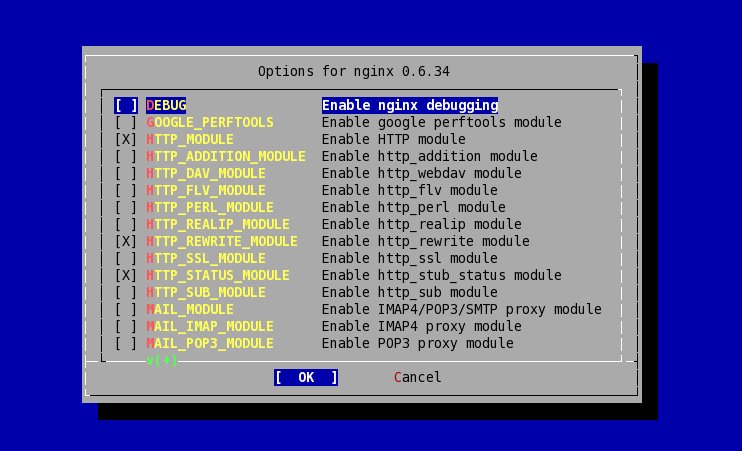Tick the HTTP_SUB_MODULE checkbox
The width and height of the screenshot is (742, 451).
click(x=126, y=292)
